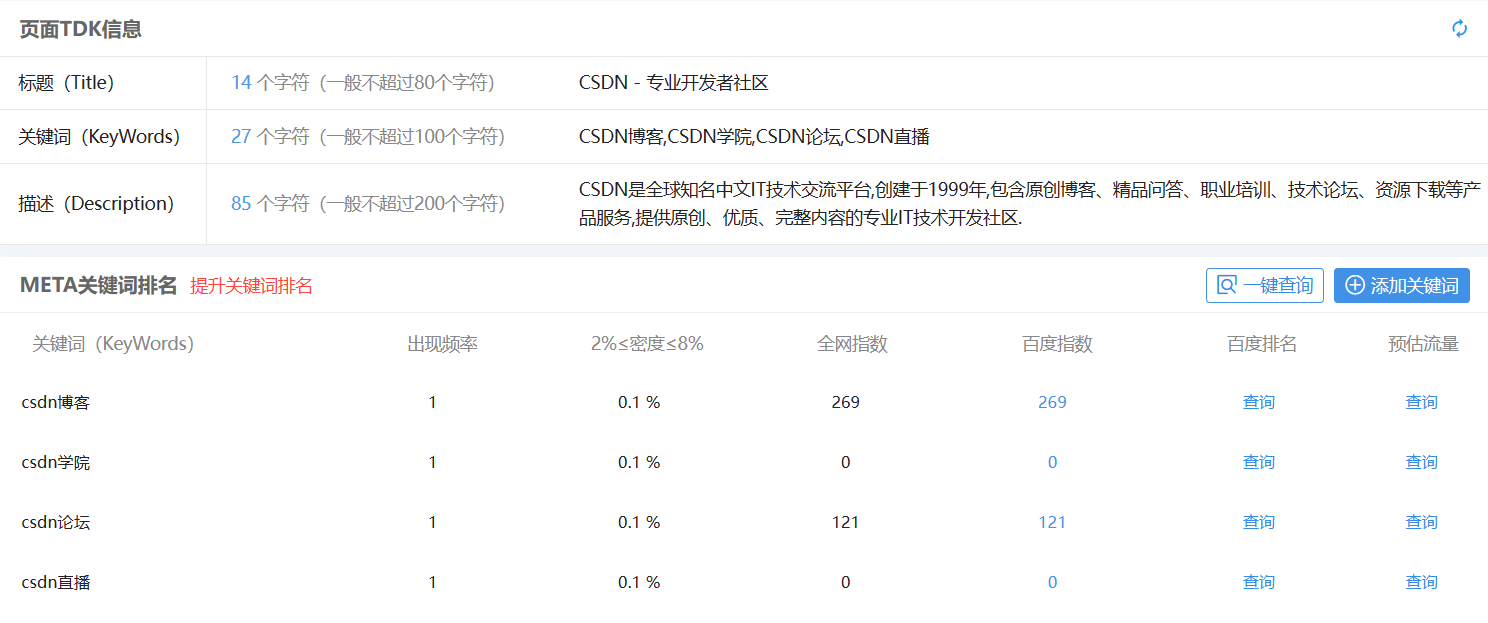The image size is (1488, 623).
Task: Click the 0.1 % density for csdn直播
Action: (x=639, y=582)
